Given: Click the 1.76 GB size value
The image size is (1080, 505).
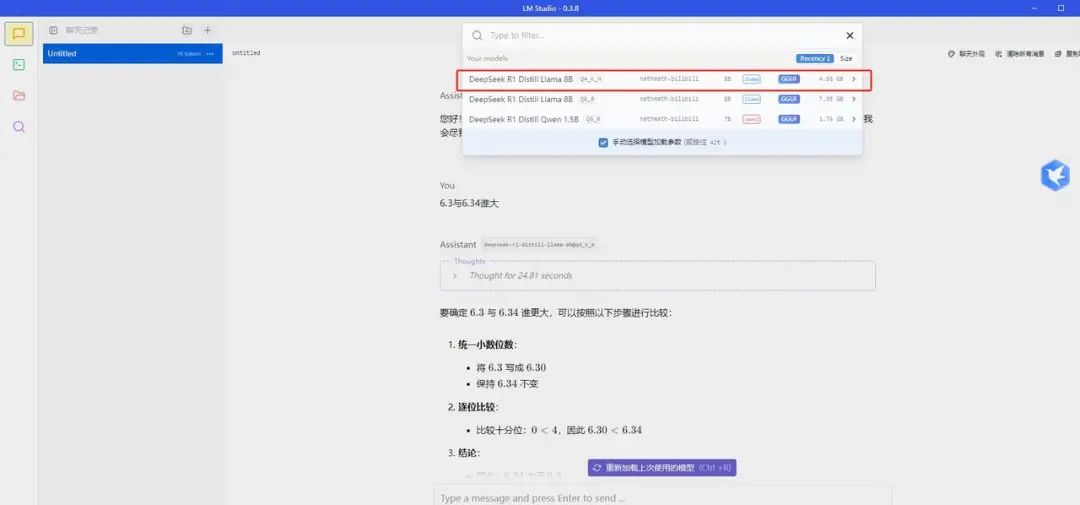Looking at the screenshot, I should pos(831,119).
